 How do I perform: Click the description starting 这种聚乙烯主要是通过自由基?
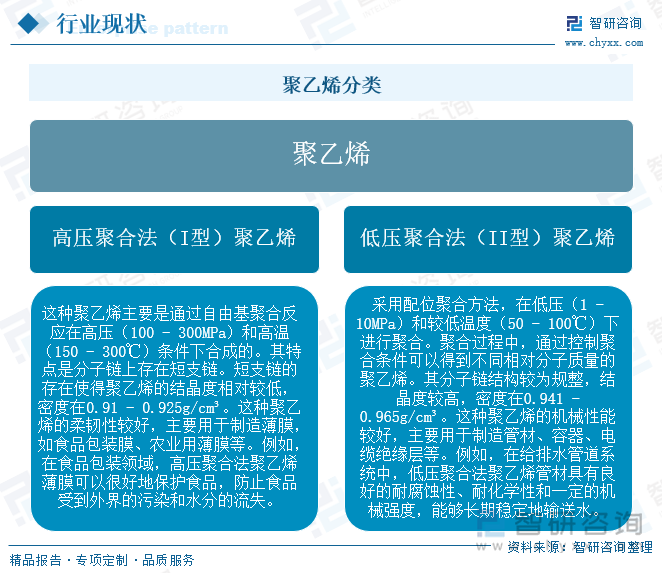click(174, 408)
